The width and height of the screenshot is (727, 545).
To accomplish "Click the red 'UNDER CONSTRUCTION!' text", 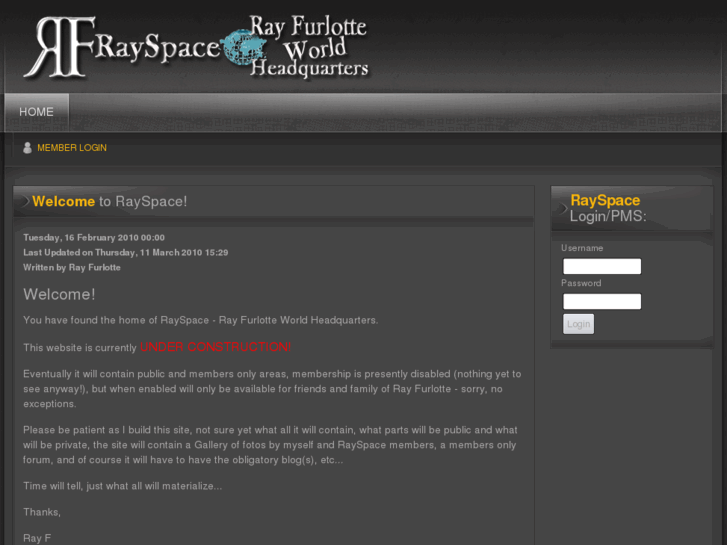I will 216,347.
